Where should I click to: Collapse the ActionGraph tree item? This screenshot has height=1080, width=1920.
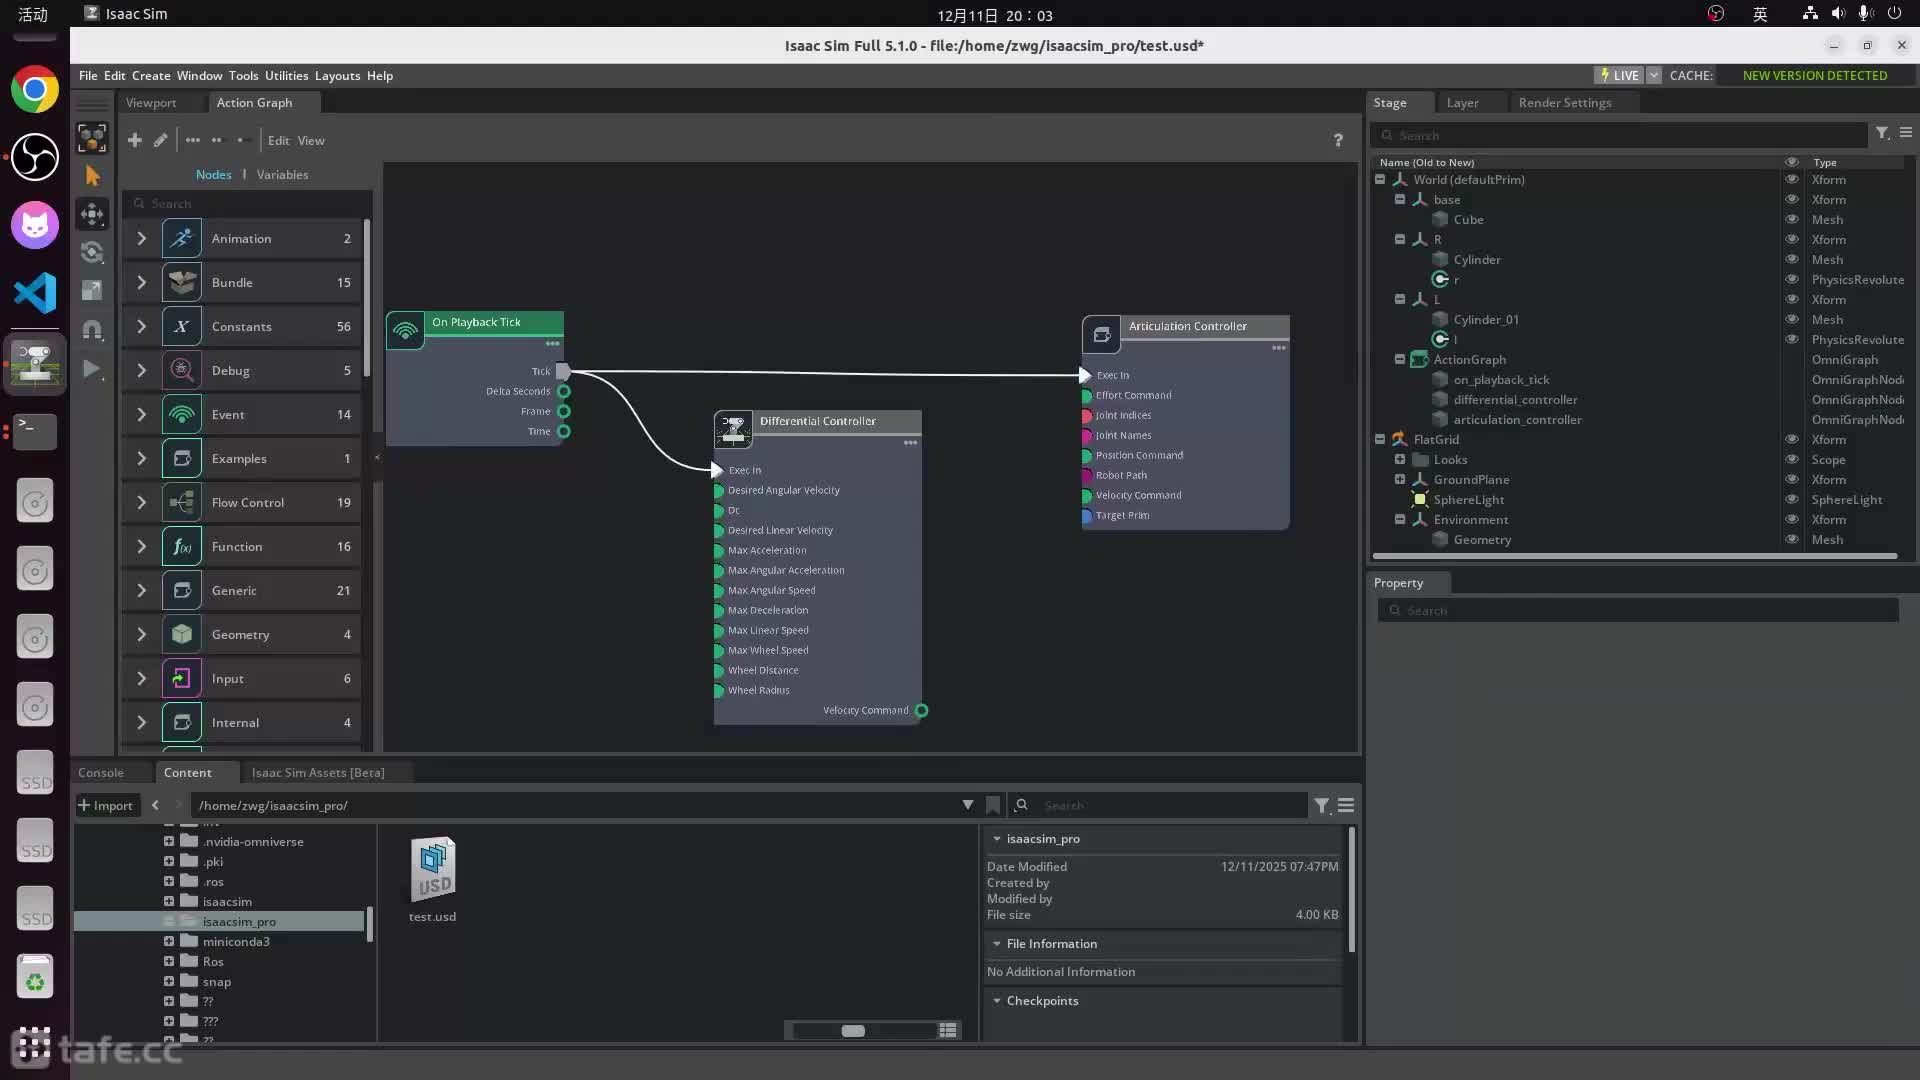(1400, 359)
